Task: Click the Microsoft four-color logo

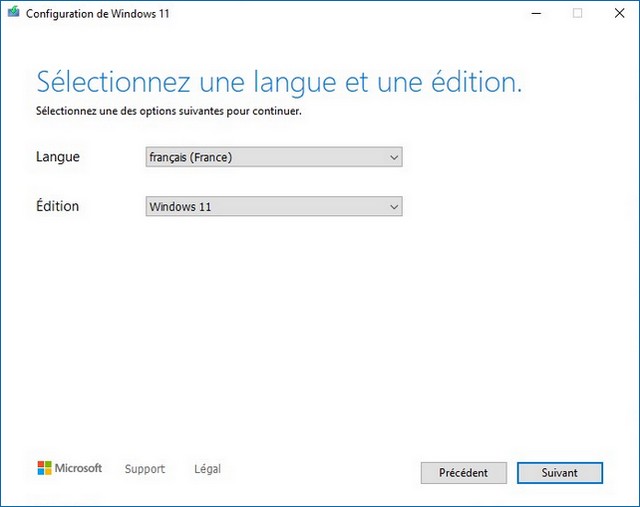Action: [x=44, y=468]
